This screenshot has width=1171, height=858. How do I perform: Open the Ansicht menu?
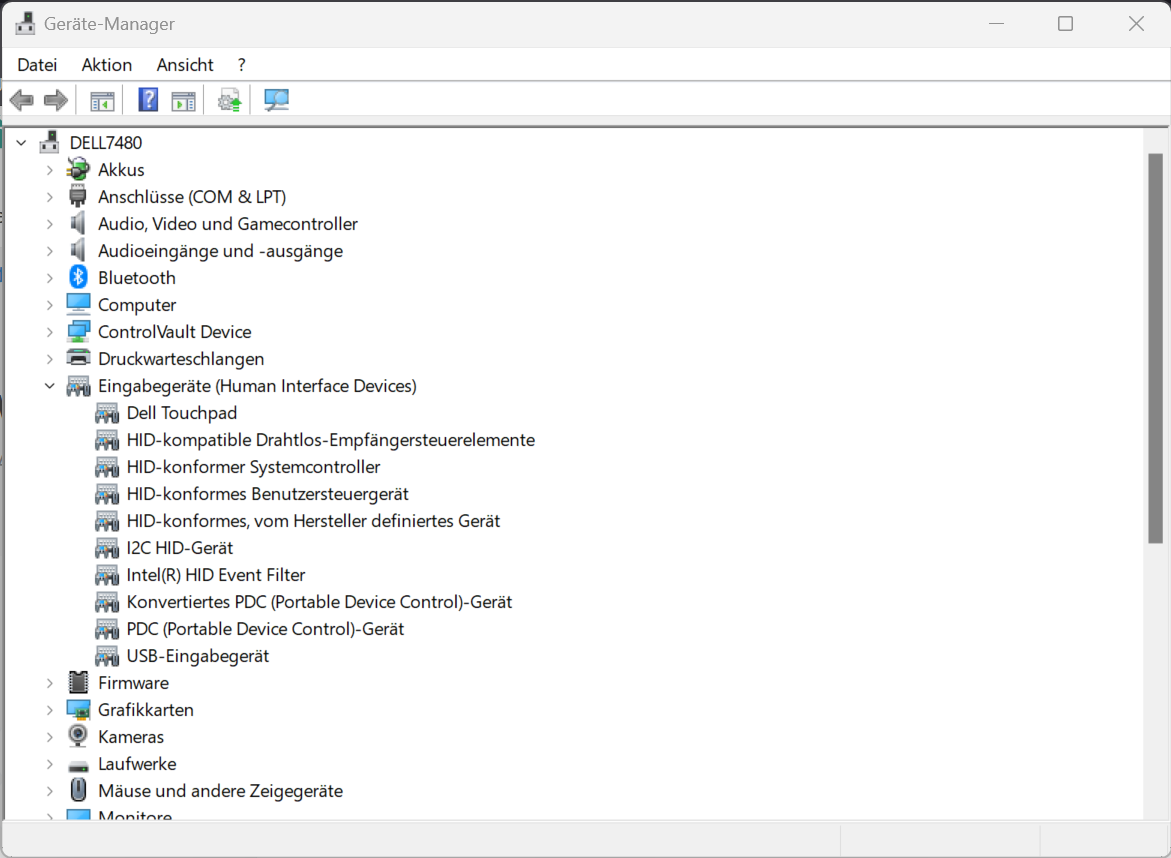pyautogui.click(x=185, y=65)
